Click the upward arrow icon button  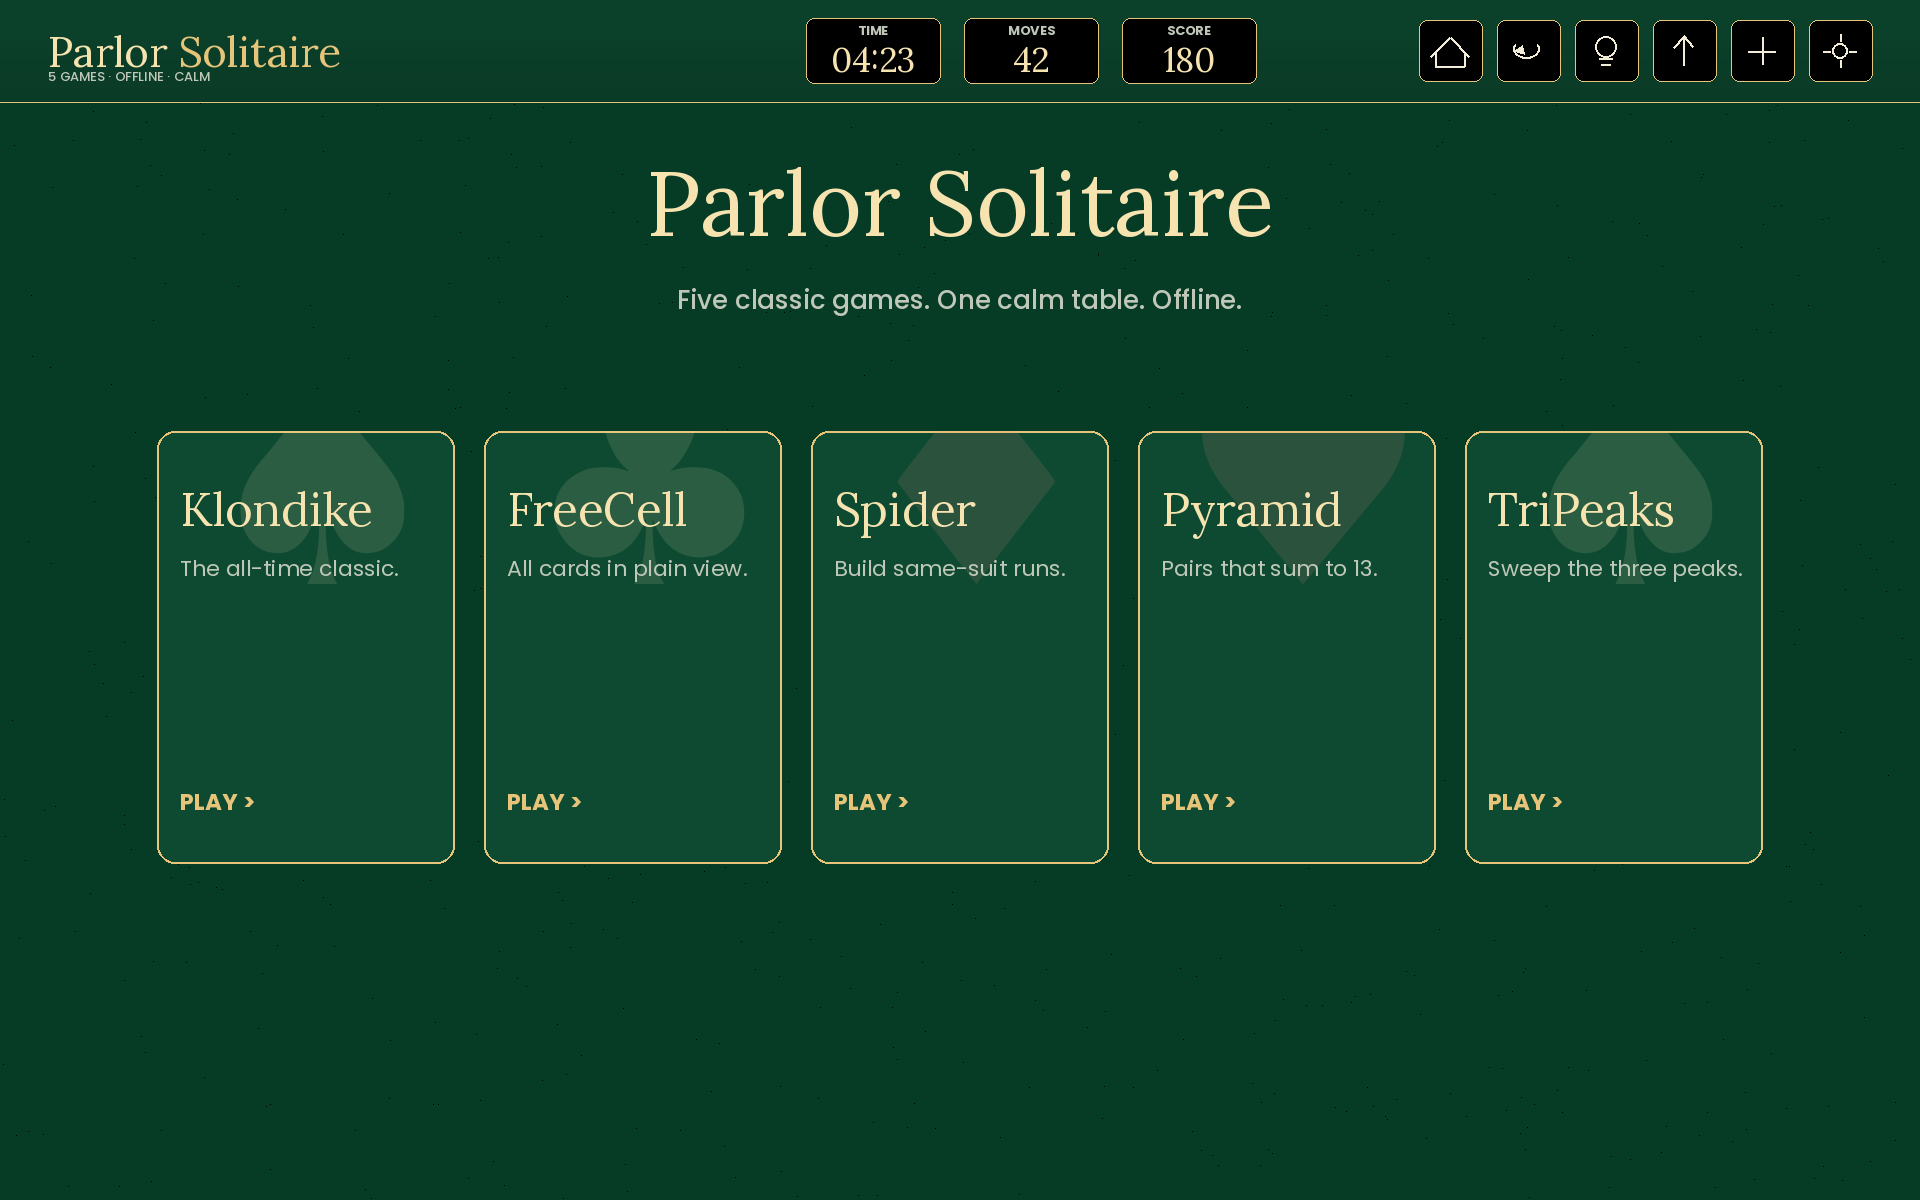[1684, 51]
